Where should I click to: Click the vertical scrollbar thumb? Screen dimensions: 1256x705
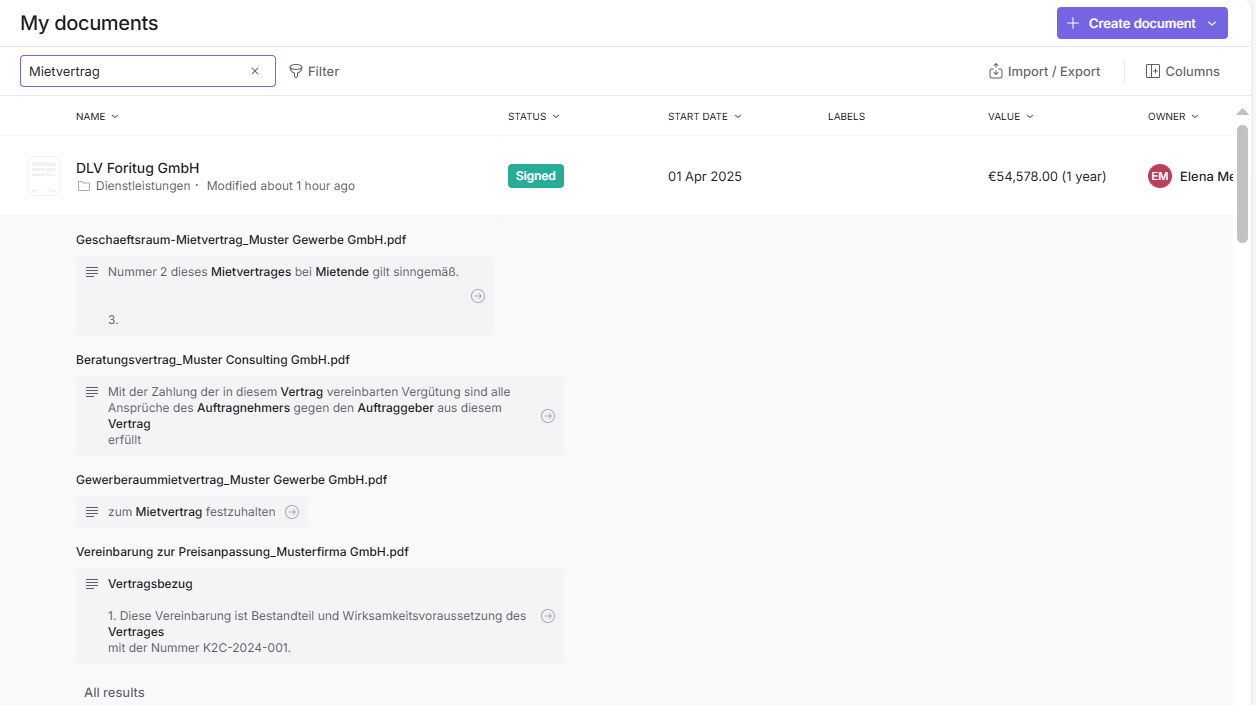[1243, 184]
